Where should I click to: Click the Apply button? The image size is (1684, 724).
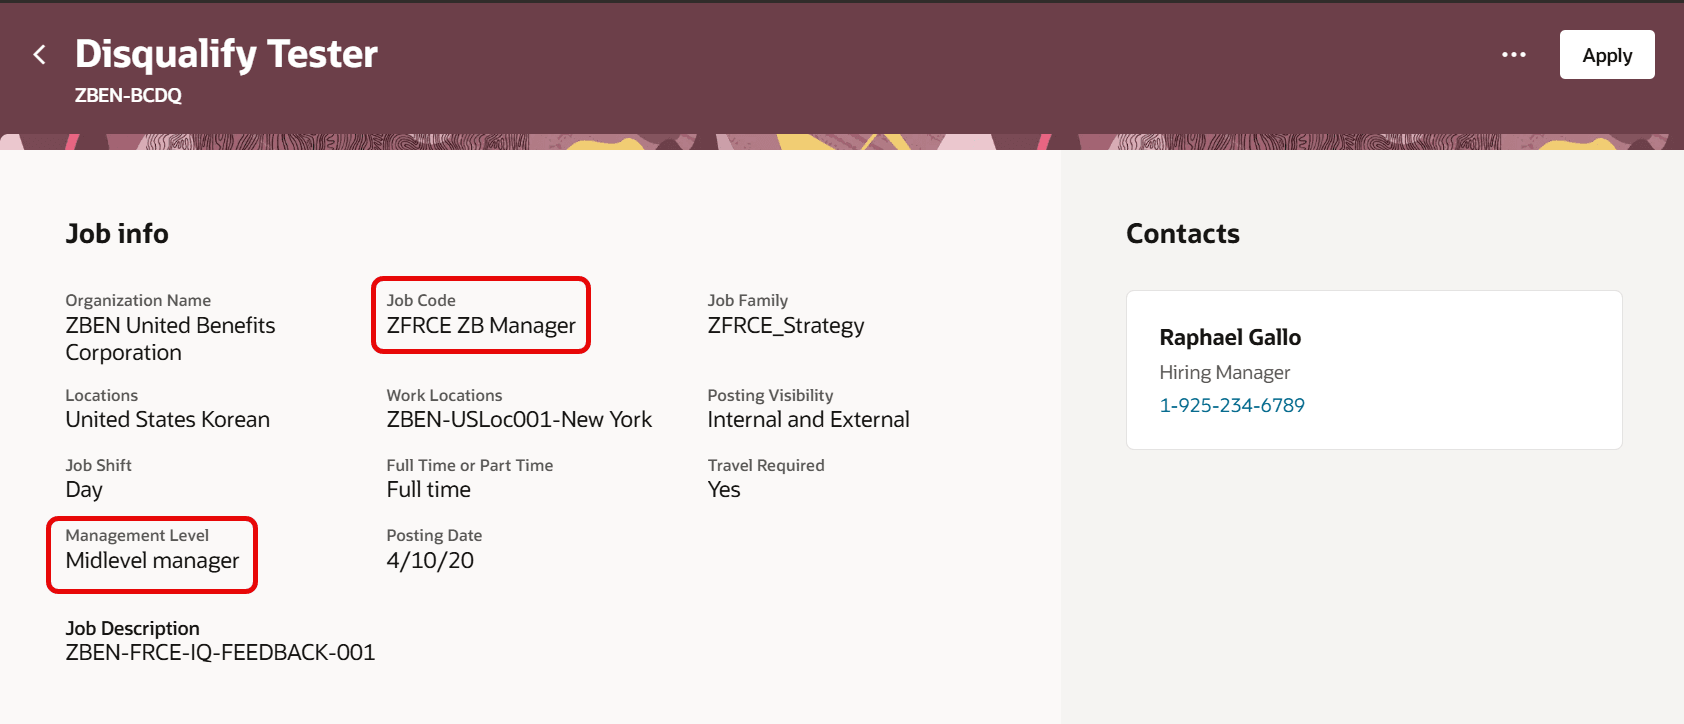[x=1607, y=55]
